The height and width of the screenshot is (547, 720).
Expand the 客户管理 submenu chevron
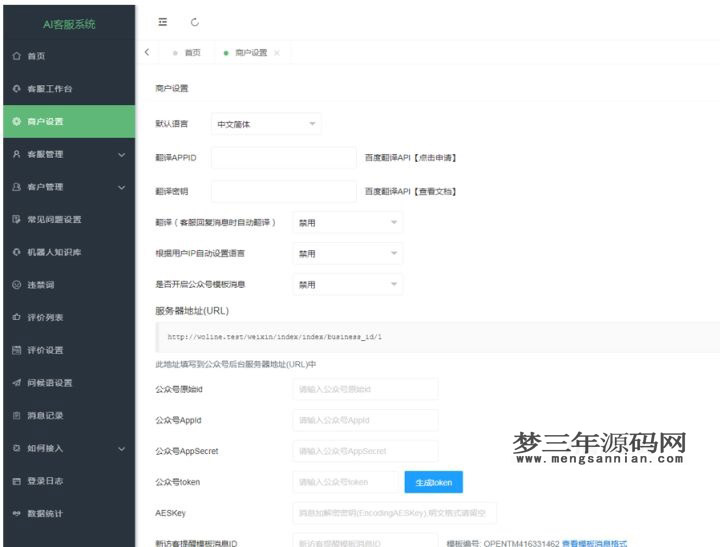coord(122,187)
